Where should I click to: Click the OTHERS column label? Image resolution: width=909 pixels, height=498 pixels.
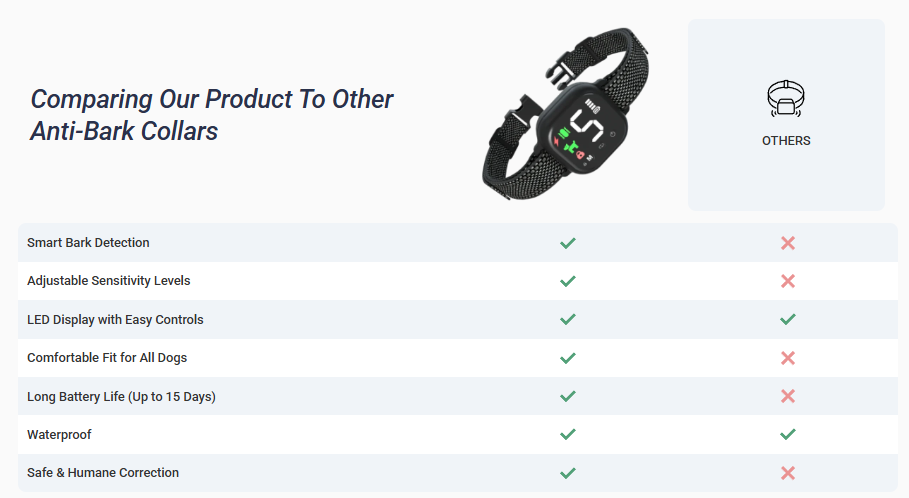pyautogui.click(x=786, y=141)
